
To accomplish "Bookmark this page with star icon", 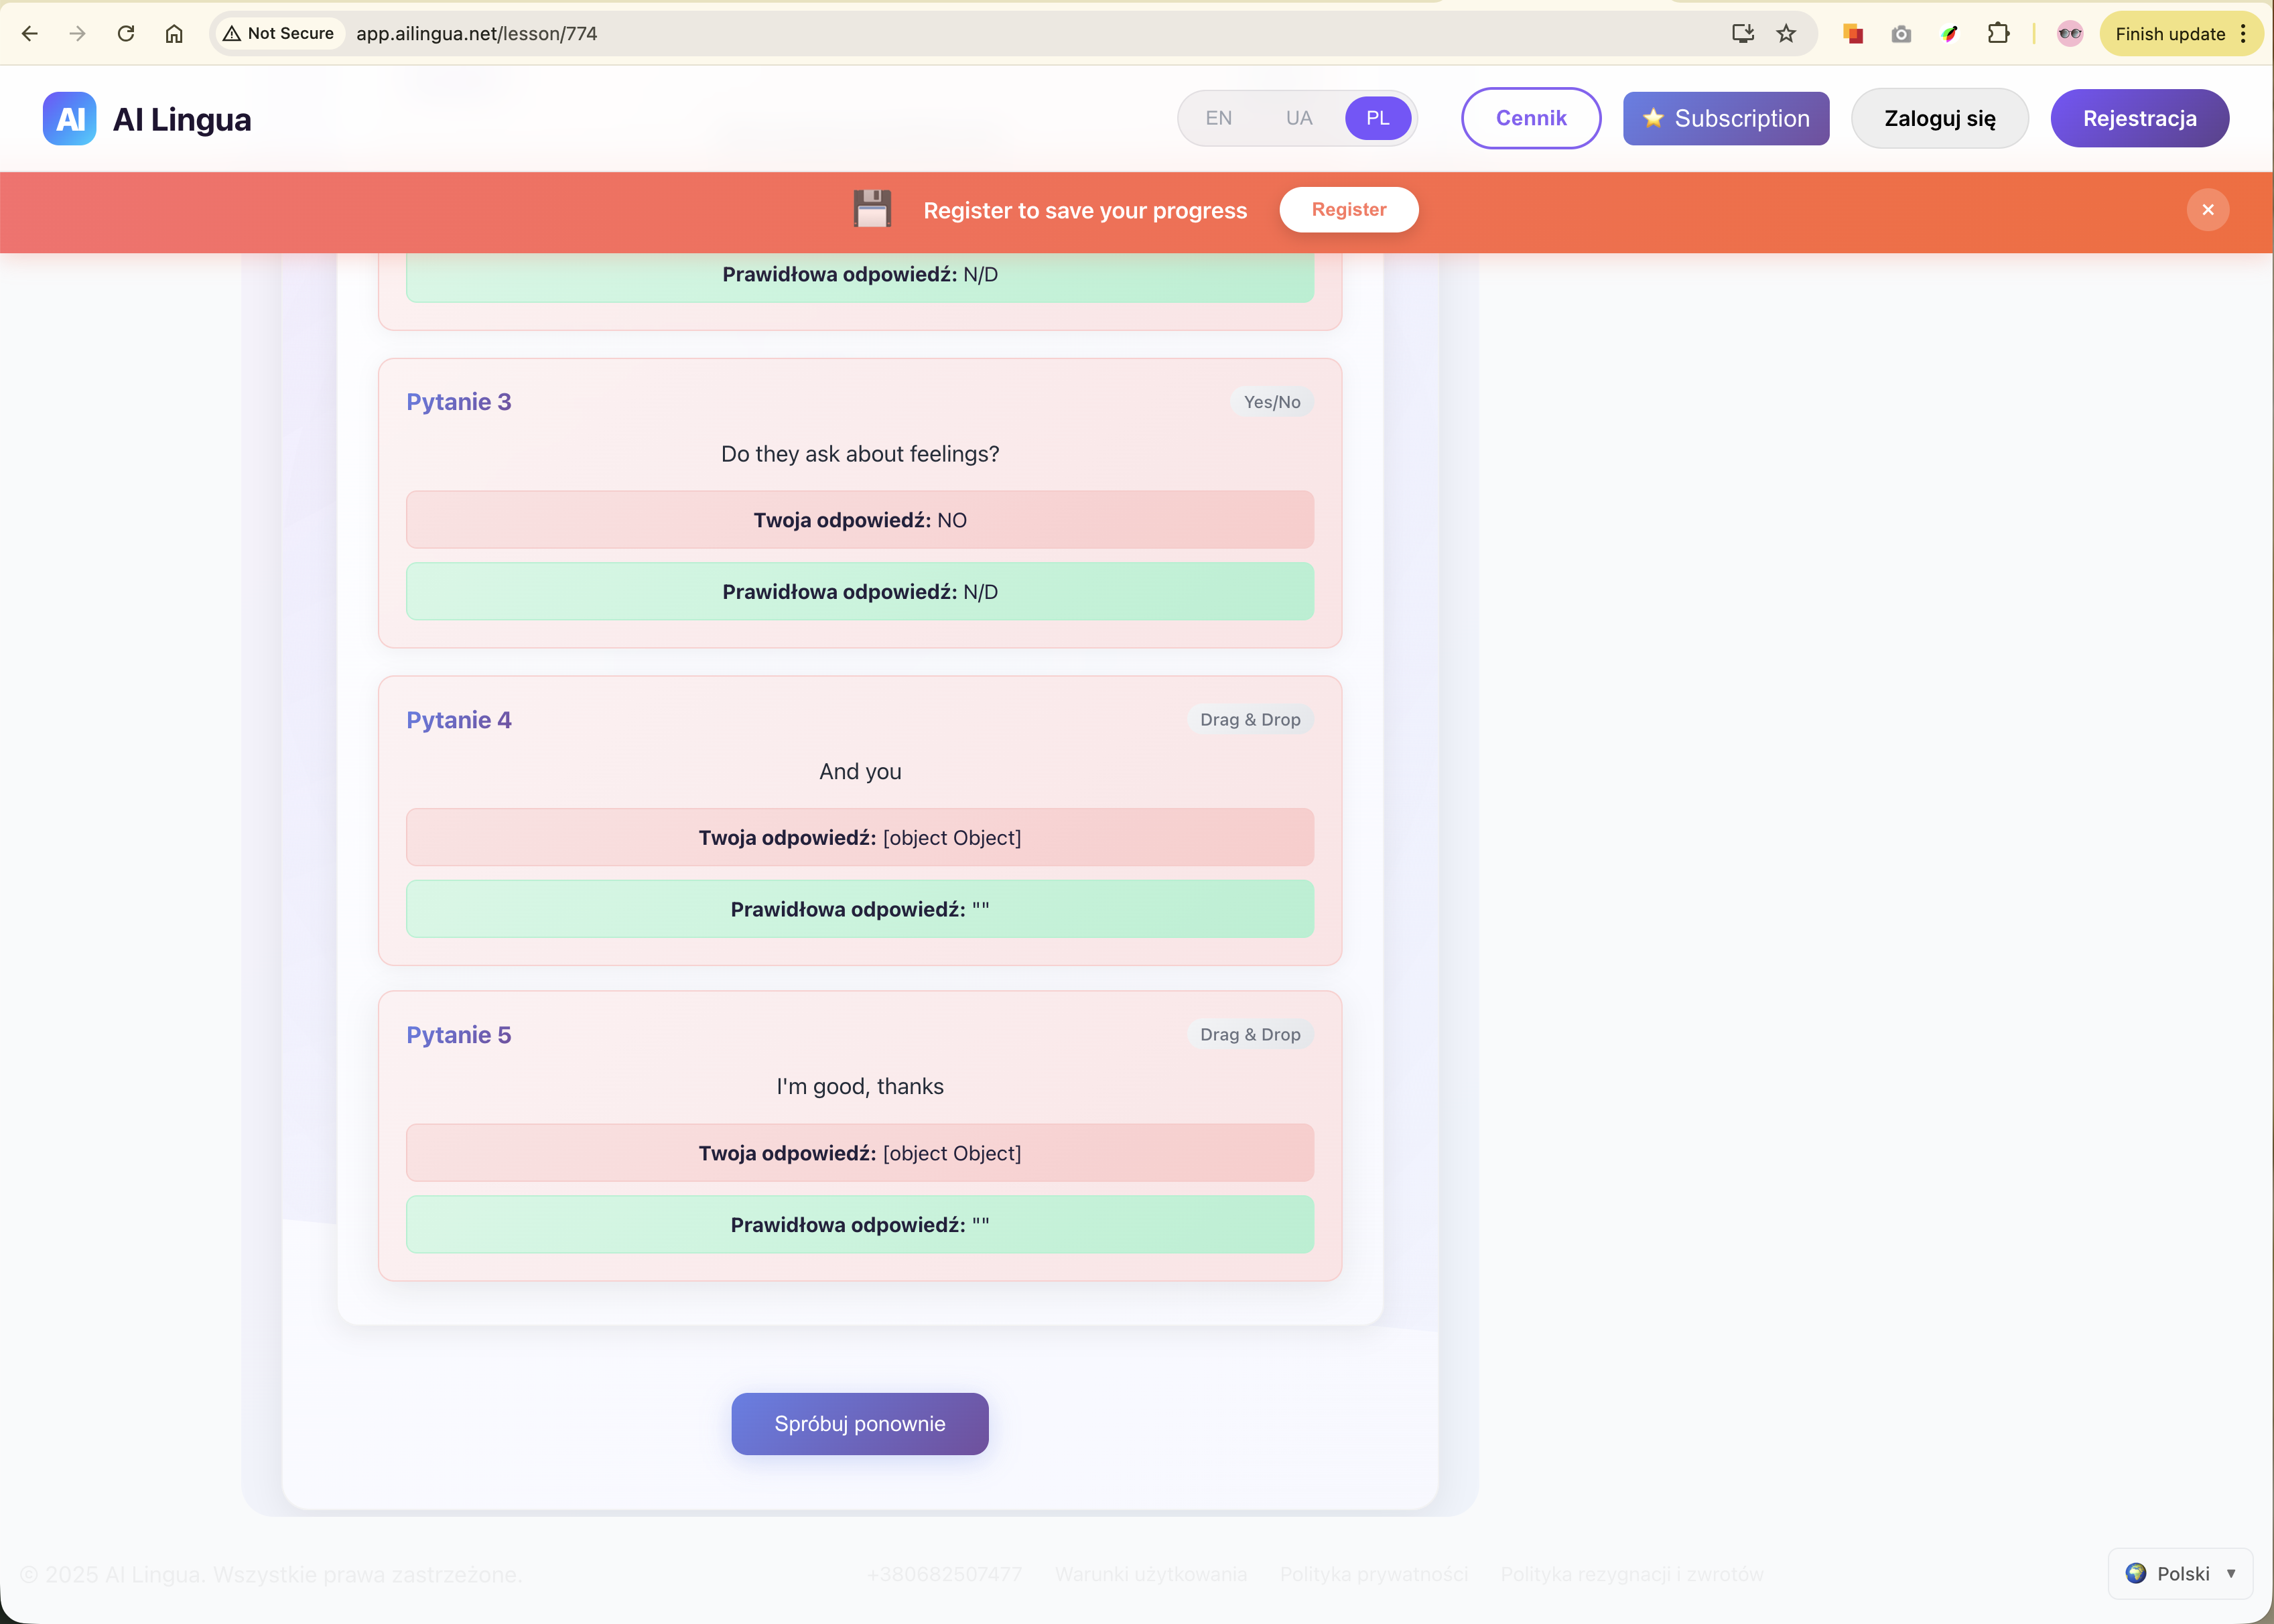I will [1786, 34].
